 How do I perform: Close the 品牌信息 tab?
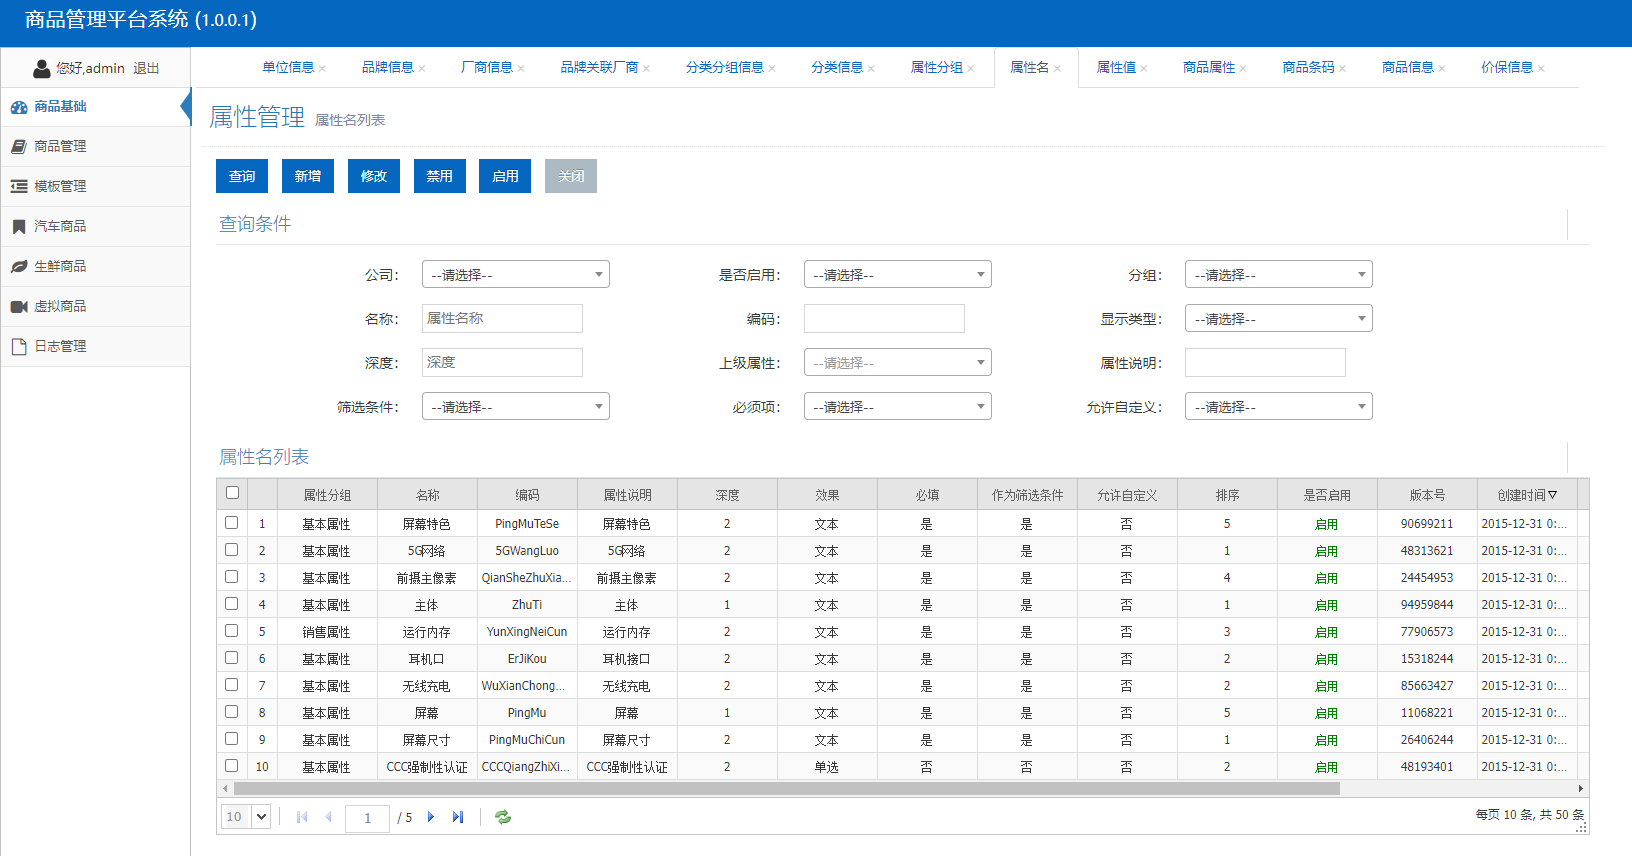click(422, 69)
